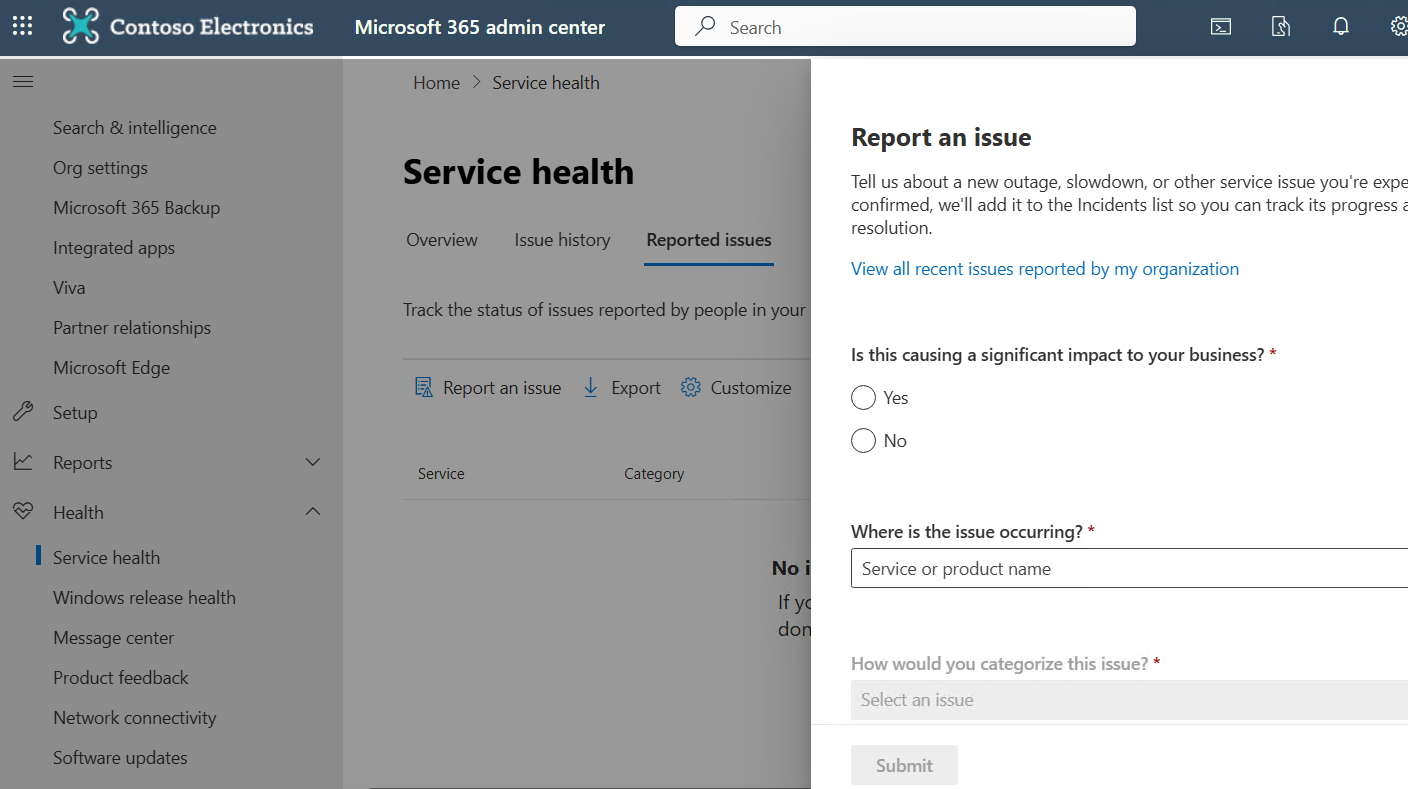Image resolution: width=1408 pixels, height=789 pixels.
Task: Click Microsoft 365 admin center title
Action: click(480, 27)
